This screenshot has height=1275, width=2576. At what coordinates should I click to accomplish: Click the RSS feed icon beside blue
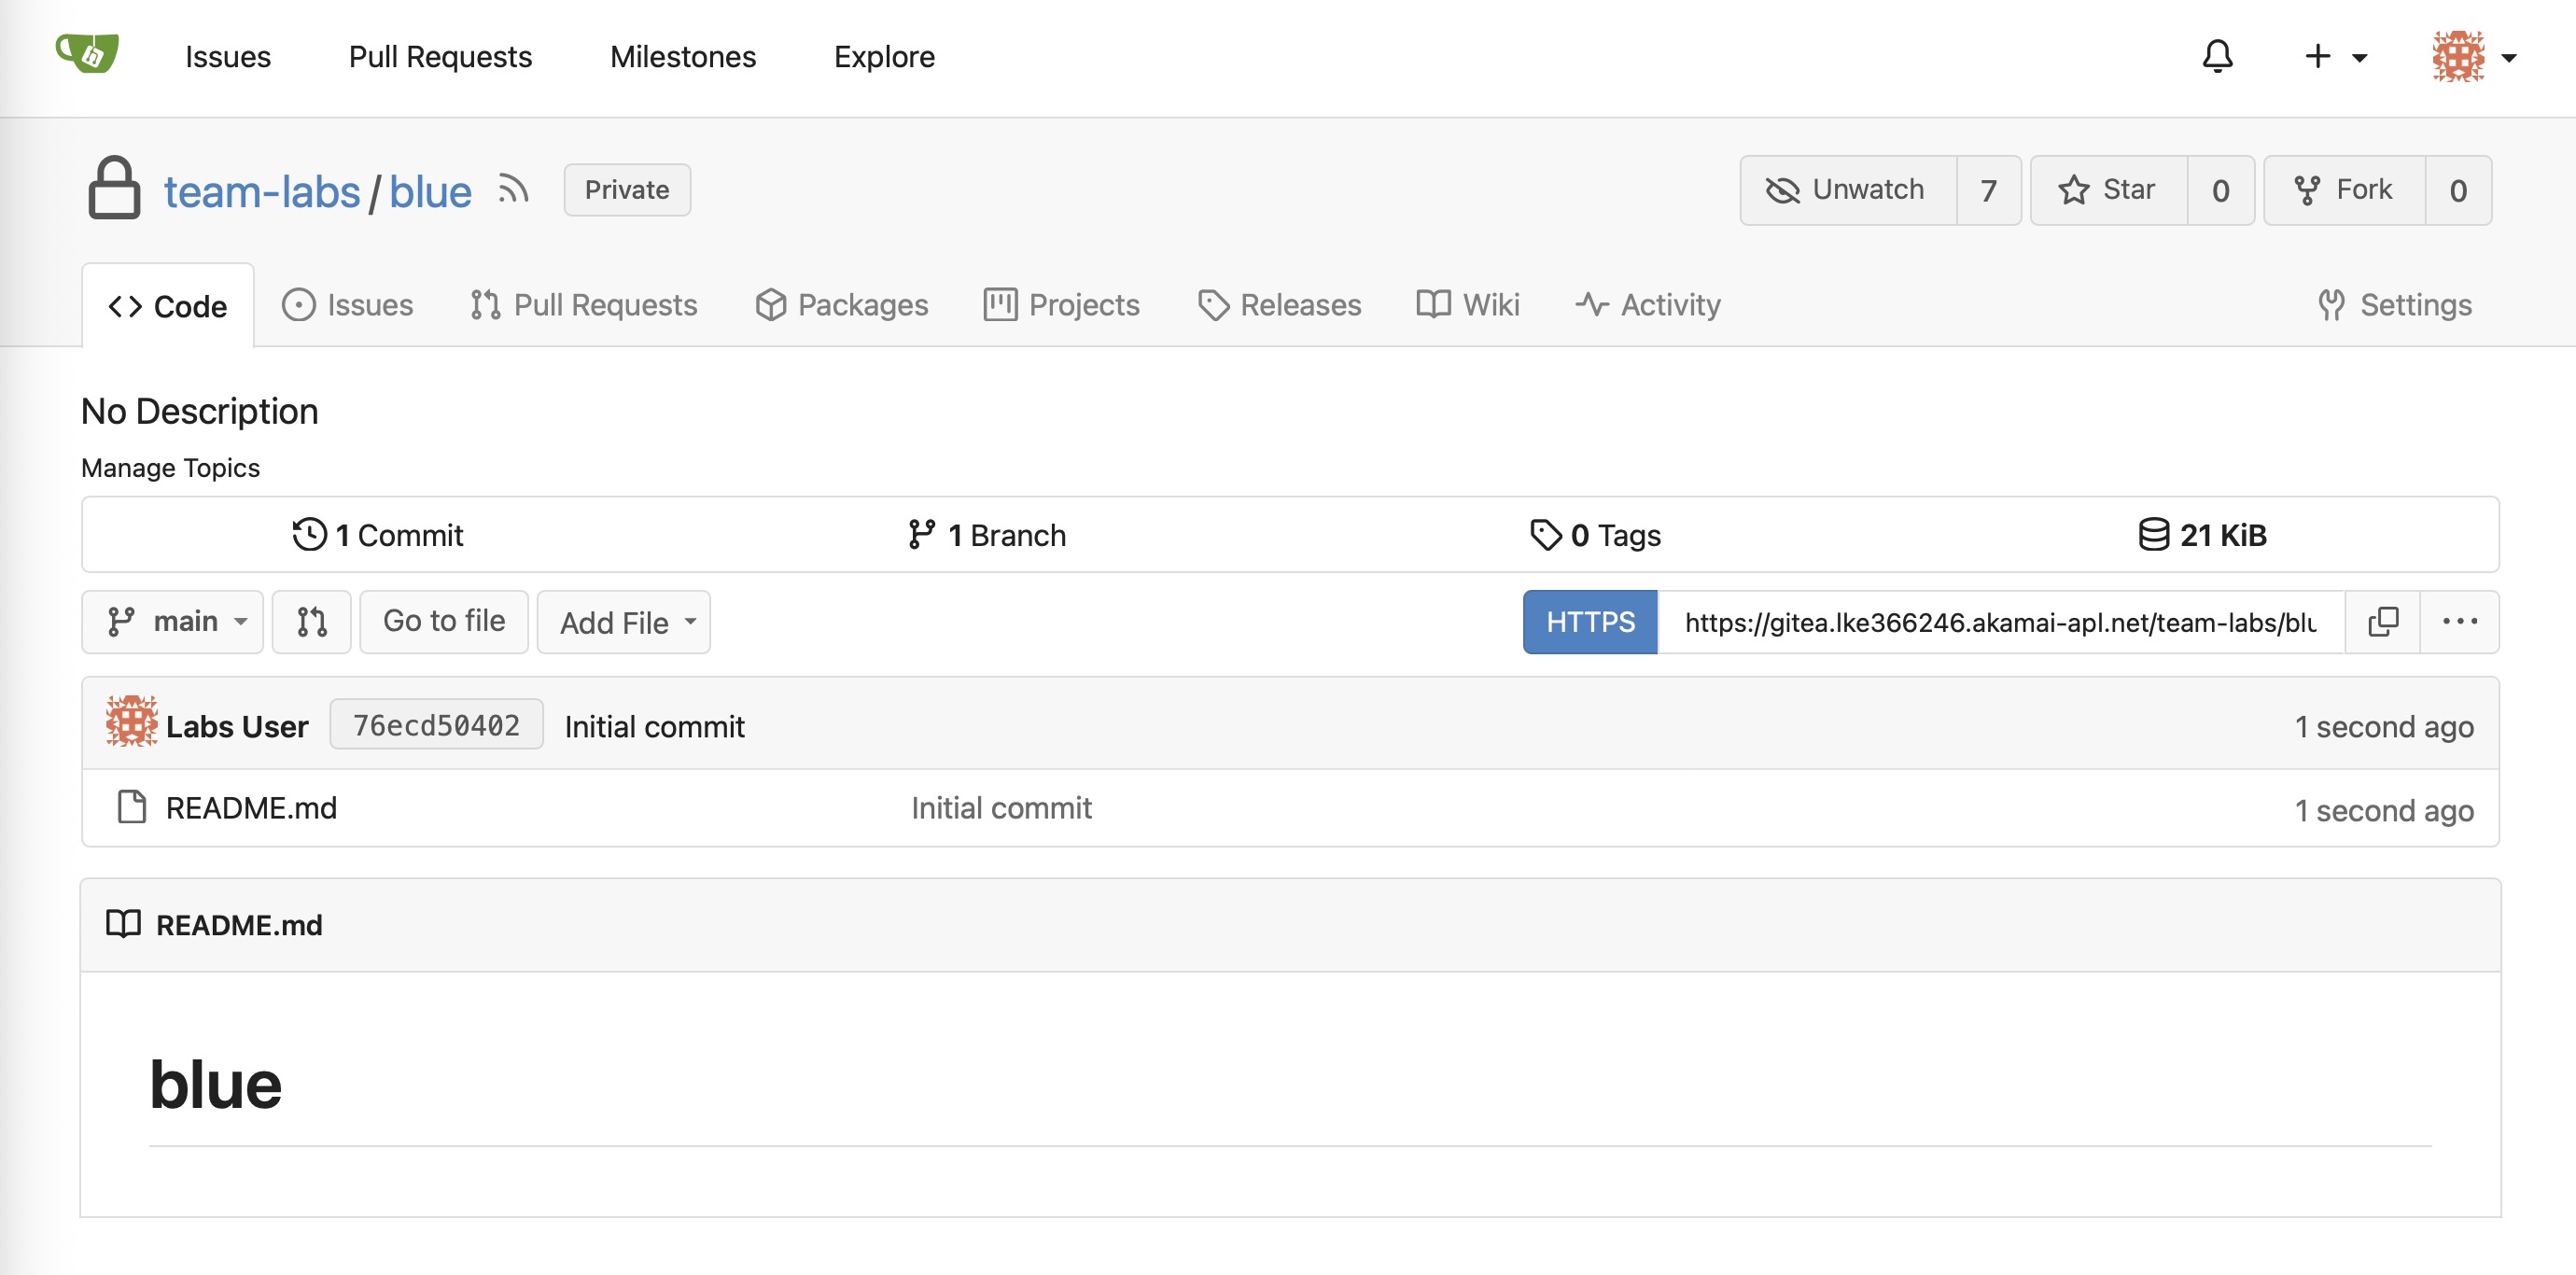(x=513, y=189)
